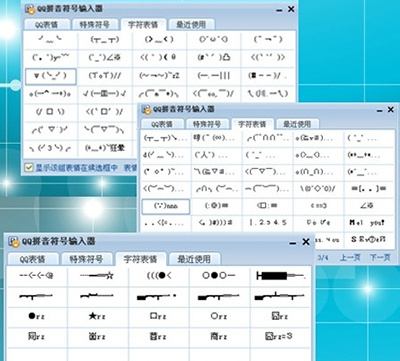The height and width of the screenshot is (361, 400).
Task: Open 最近使用 tab in the top window
Action: [x=191, y=25]
